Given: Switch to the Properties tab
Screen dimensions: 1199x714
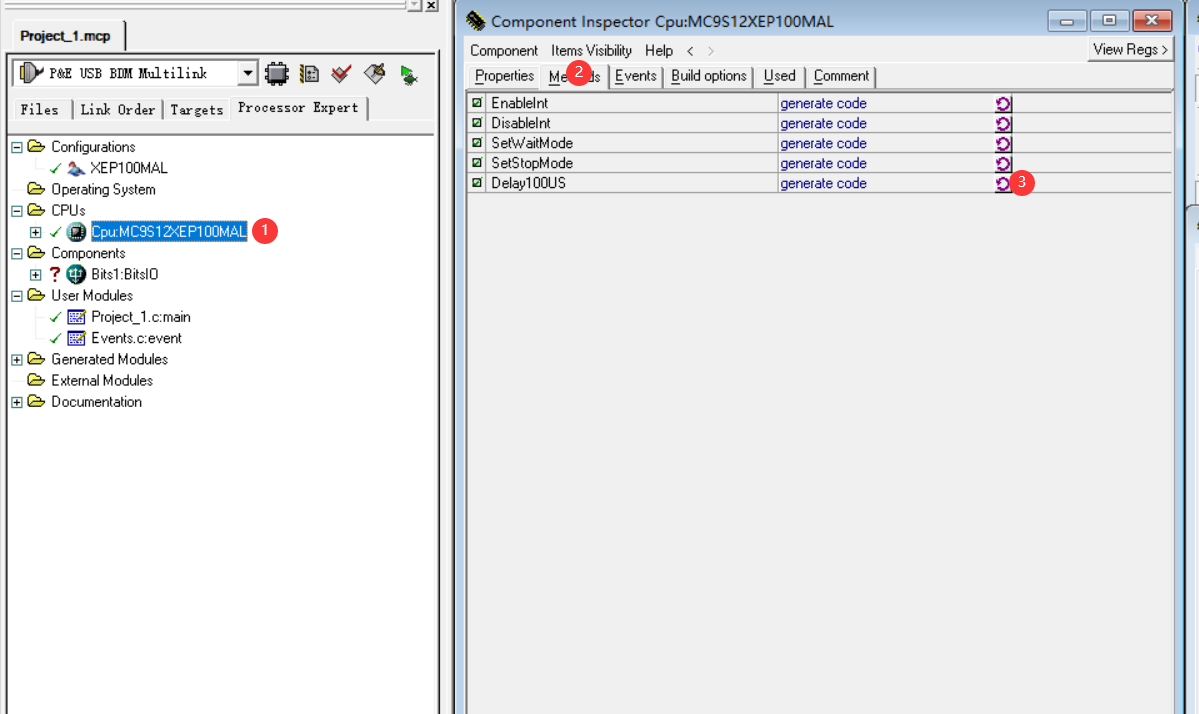Looking at the screenshot, I should click(x=504, y=76).
